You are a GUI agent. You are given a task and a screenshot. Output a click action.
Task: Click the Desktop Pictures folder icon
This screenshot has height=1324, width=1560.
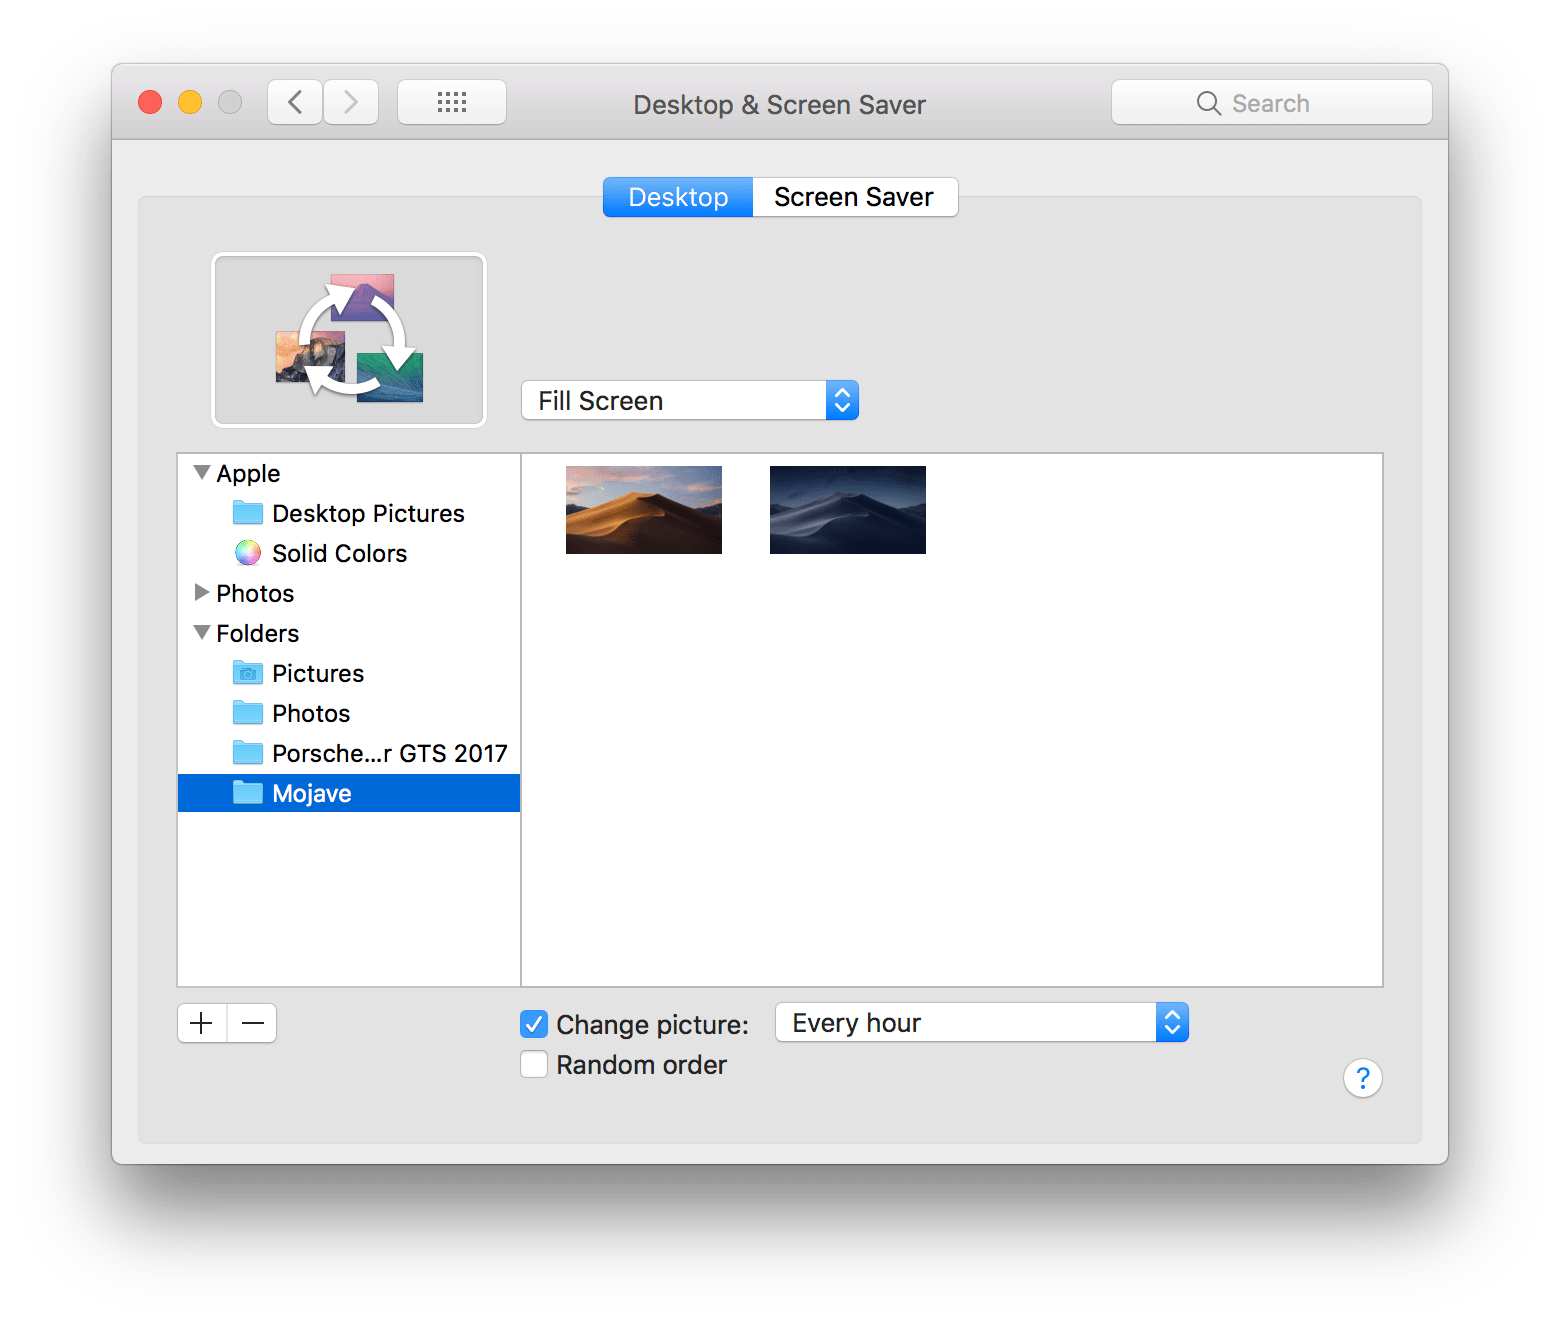pos(248,513)
